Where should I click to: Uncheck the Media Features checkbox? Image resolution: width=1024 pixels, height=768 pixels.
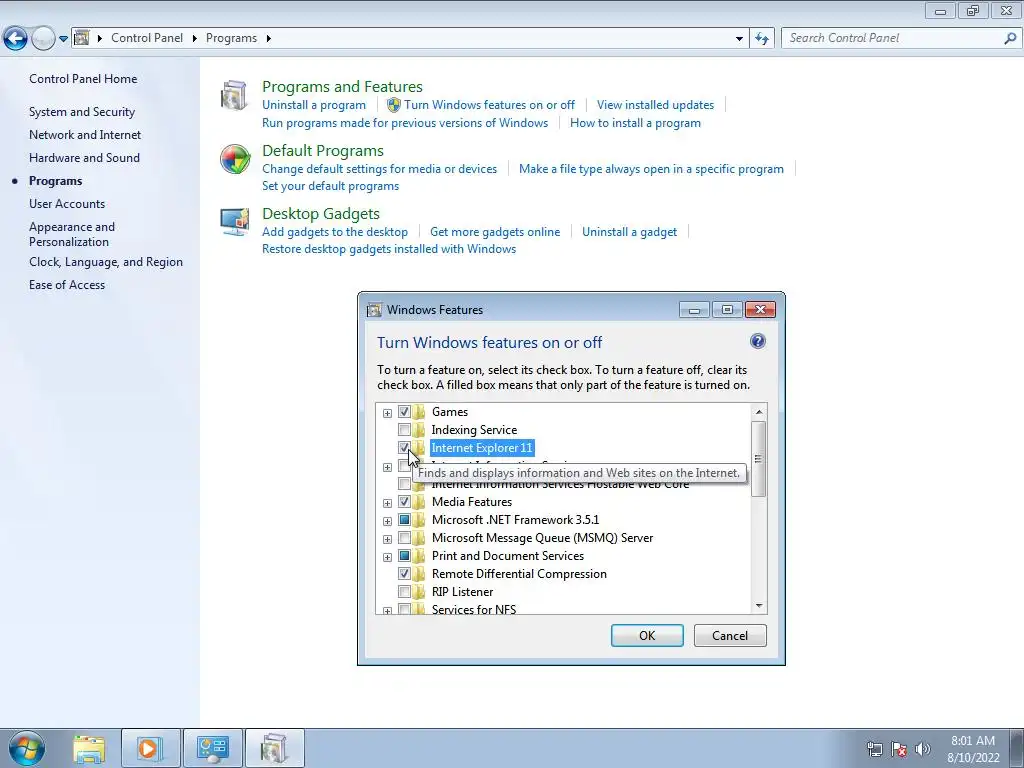point(404,502)
